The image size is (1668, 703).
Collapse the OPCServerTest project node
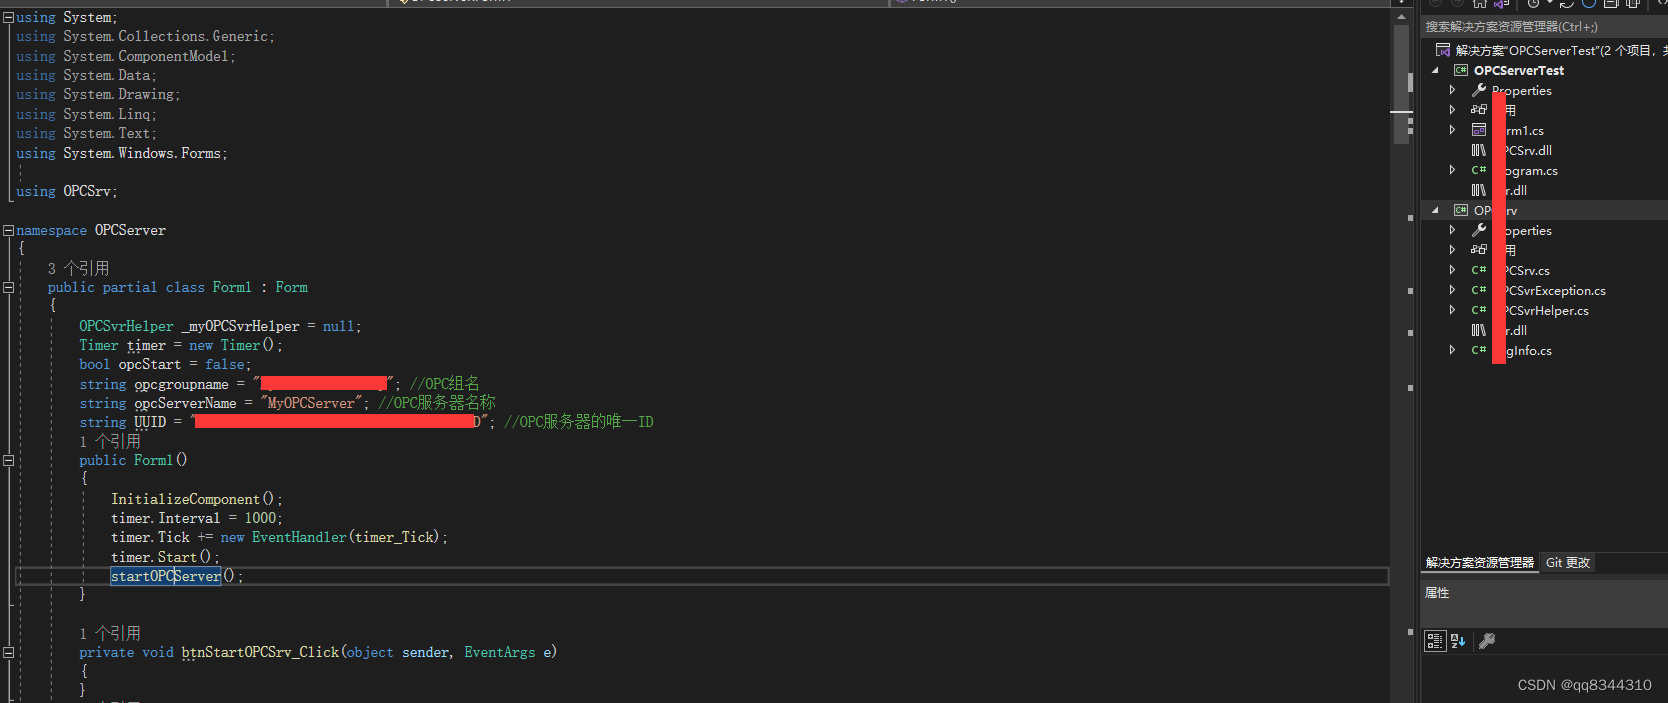point(1435,70)
